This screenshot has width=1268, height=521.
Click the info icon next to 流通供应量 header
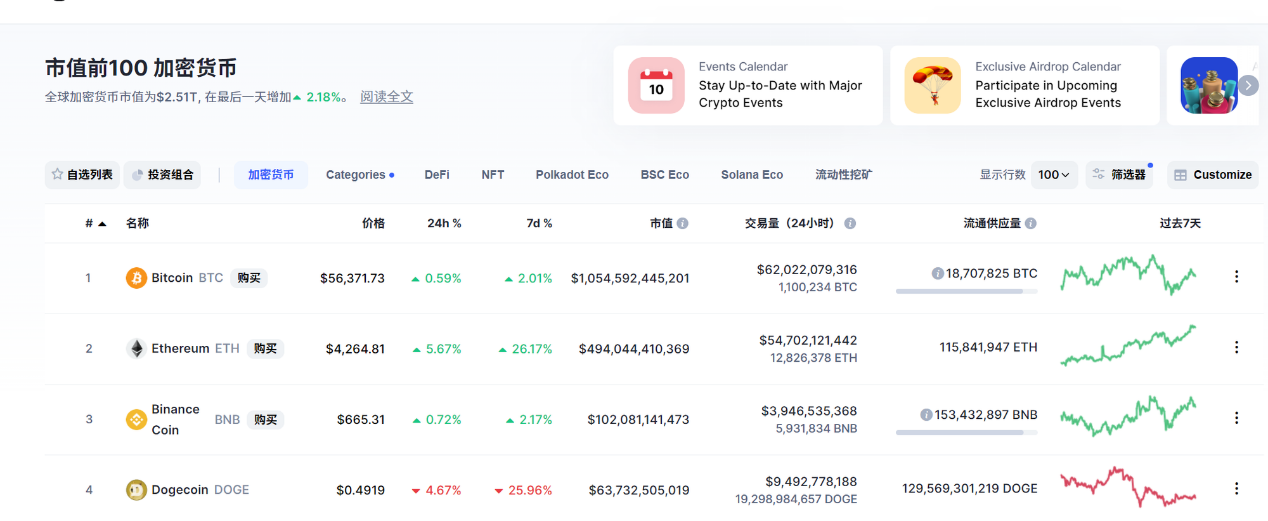coord(1031,224)
